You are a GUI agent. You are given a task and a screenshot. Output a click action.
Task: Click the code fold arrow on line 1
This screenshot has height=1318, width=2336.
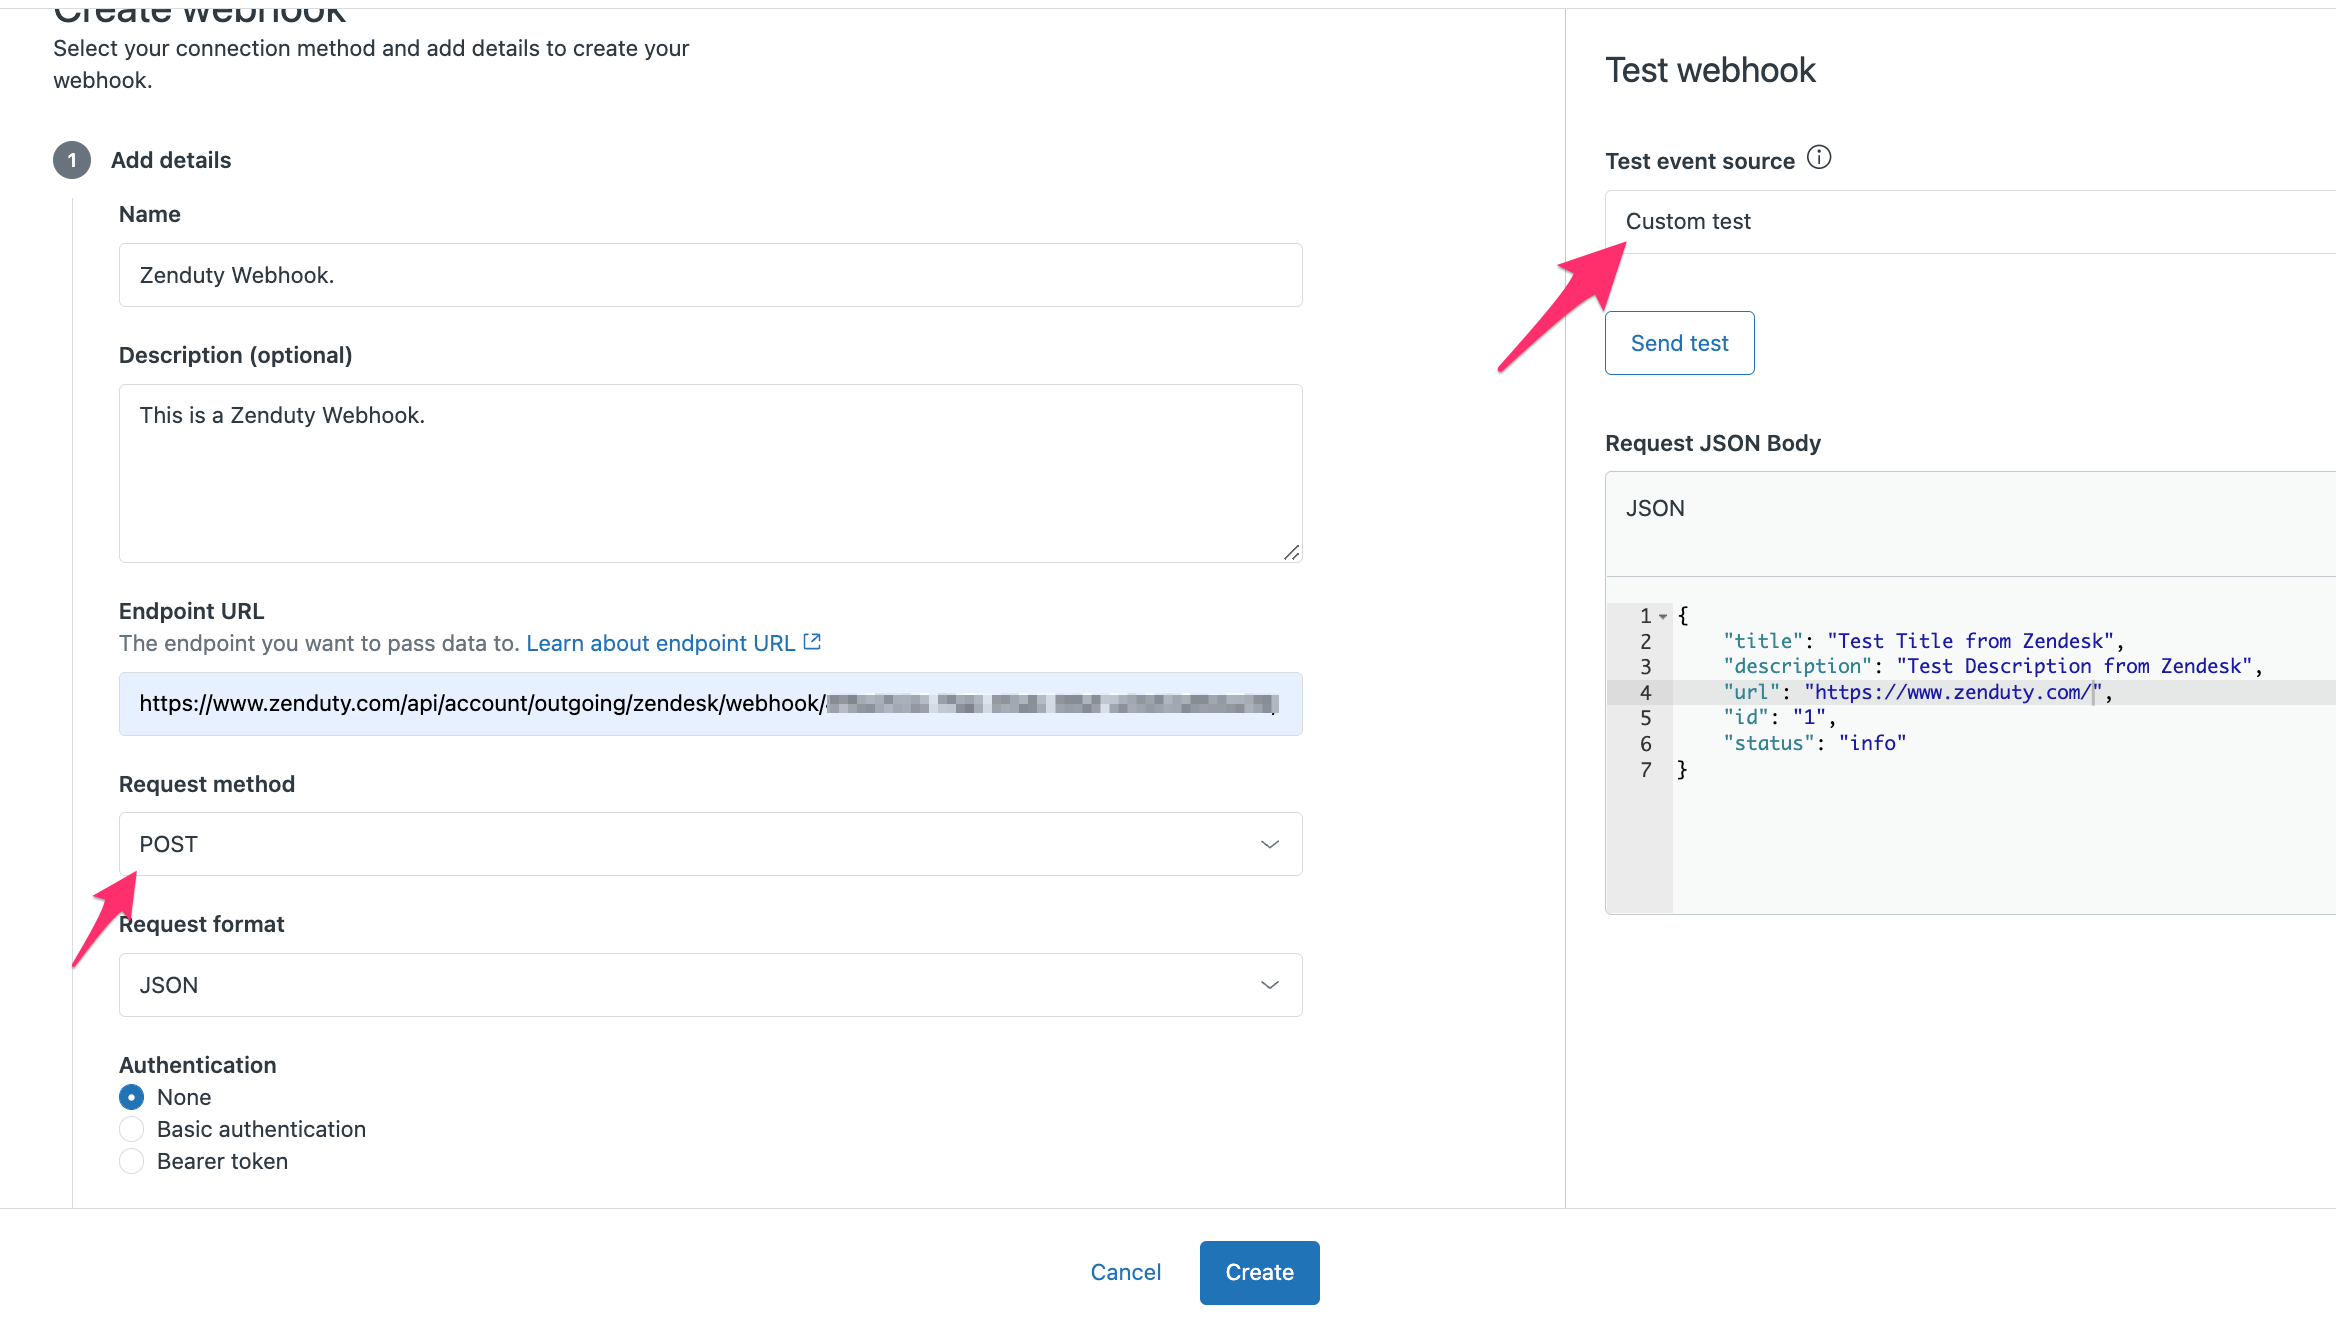tap(1663, 616)
